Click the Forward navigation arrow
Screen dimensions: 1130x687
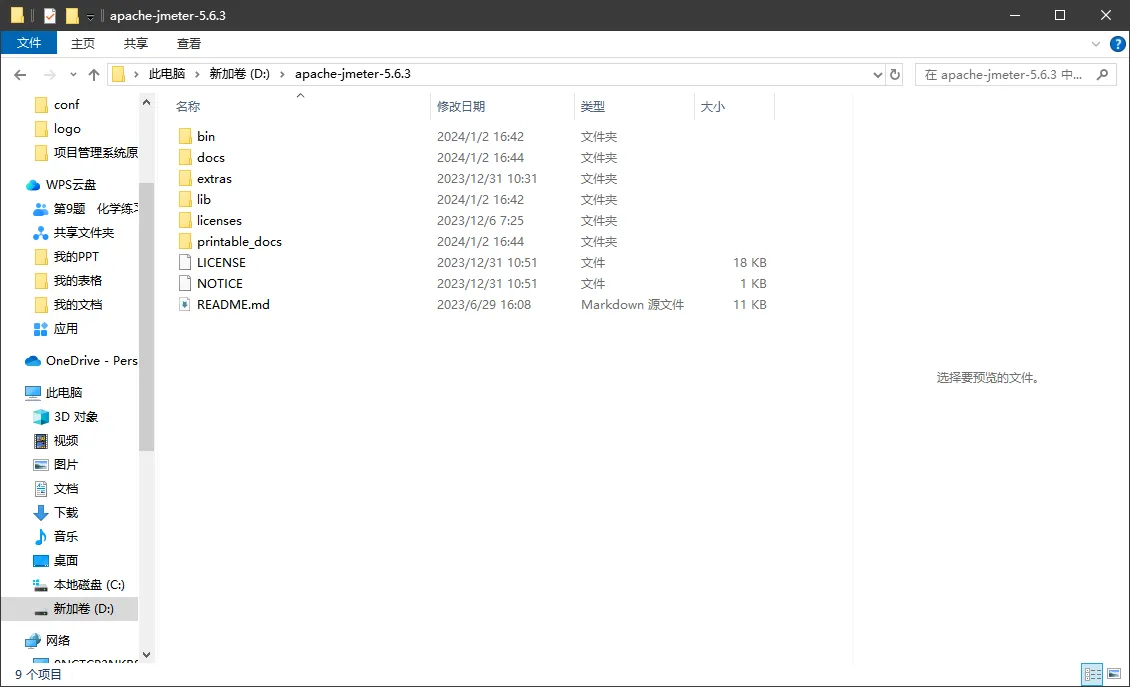coord(50,74)
